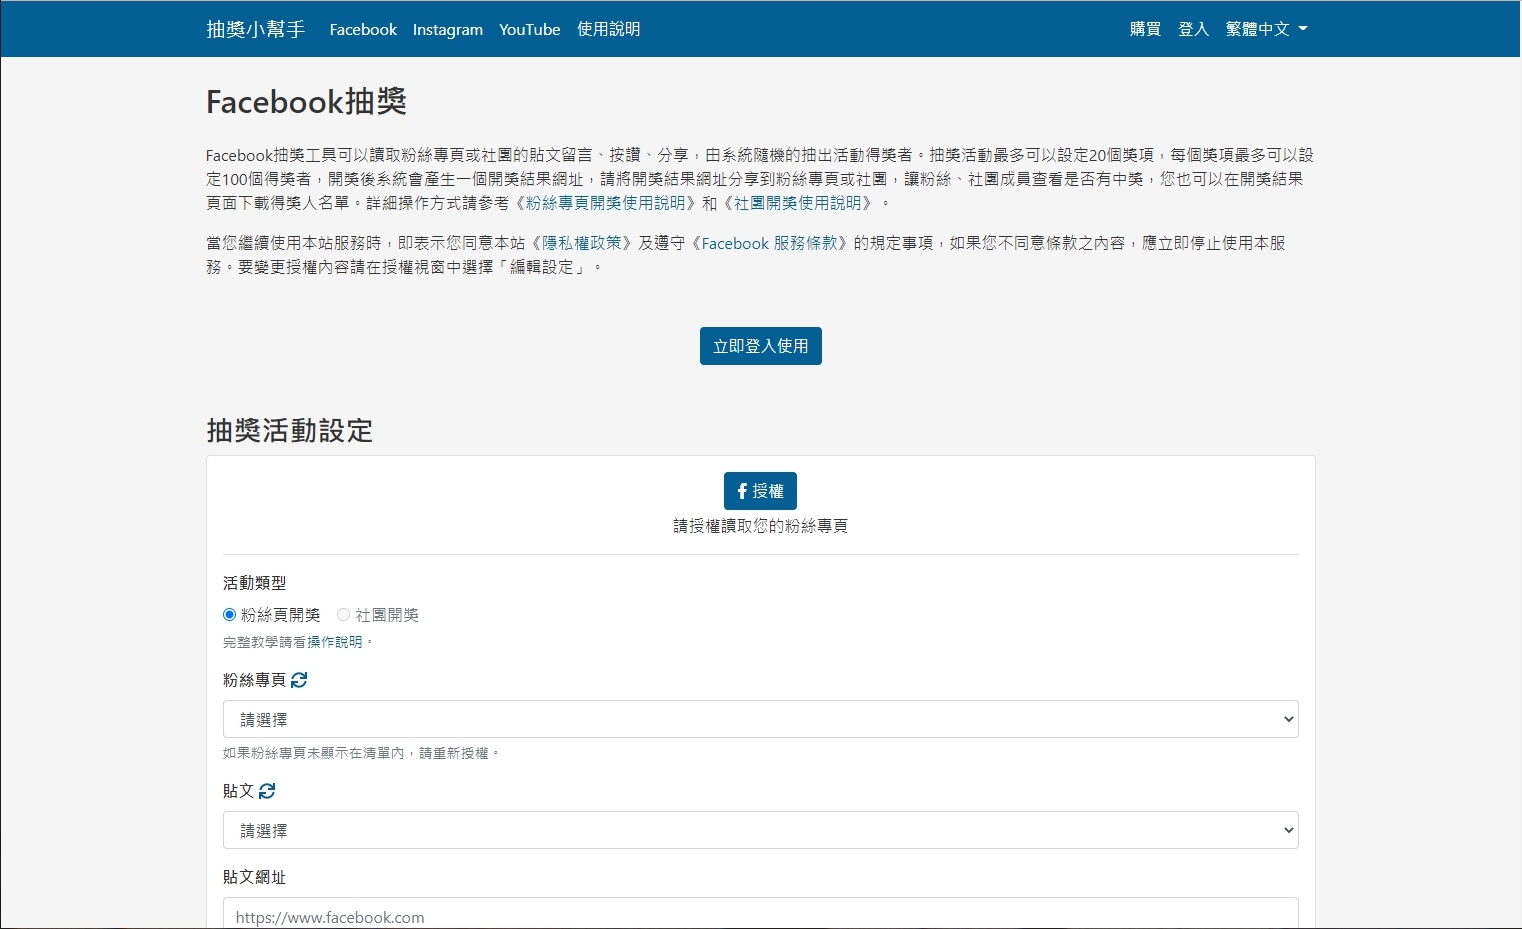Click the refresh icon next to 粉絲專頁
This screenshot has width=1522, height=929.
pos(299,680)
